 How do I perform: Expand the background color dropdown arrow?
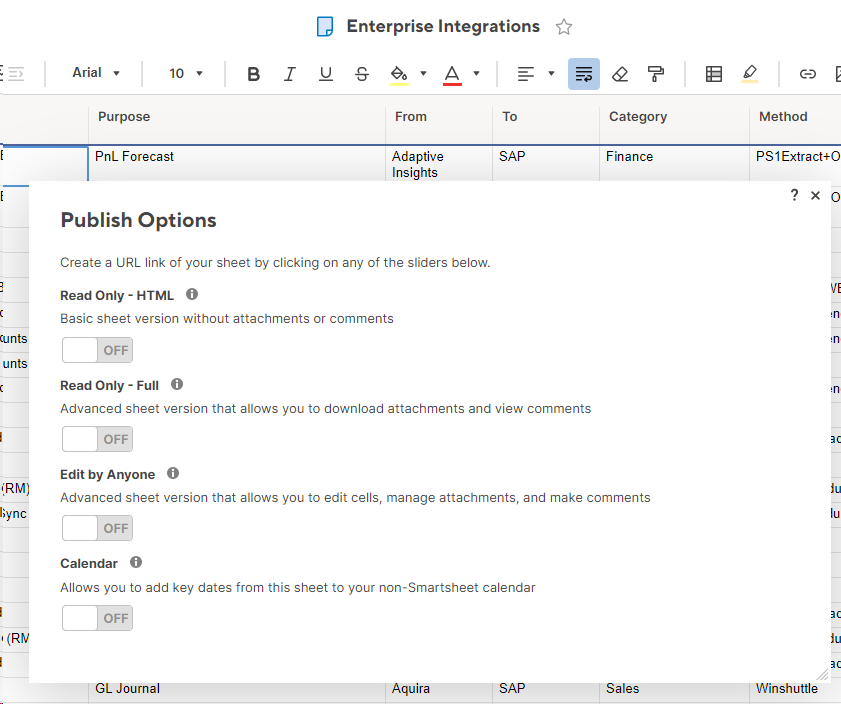pyautogui.click(x=423, y=73)
